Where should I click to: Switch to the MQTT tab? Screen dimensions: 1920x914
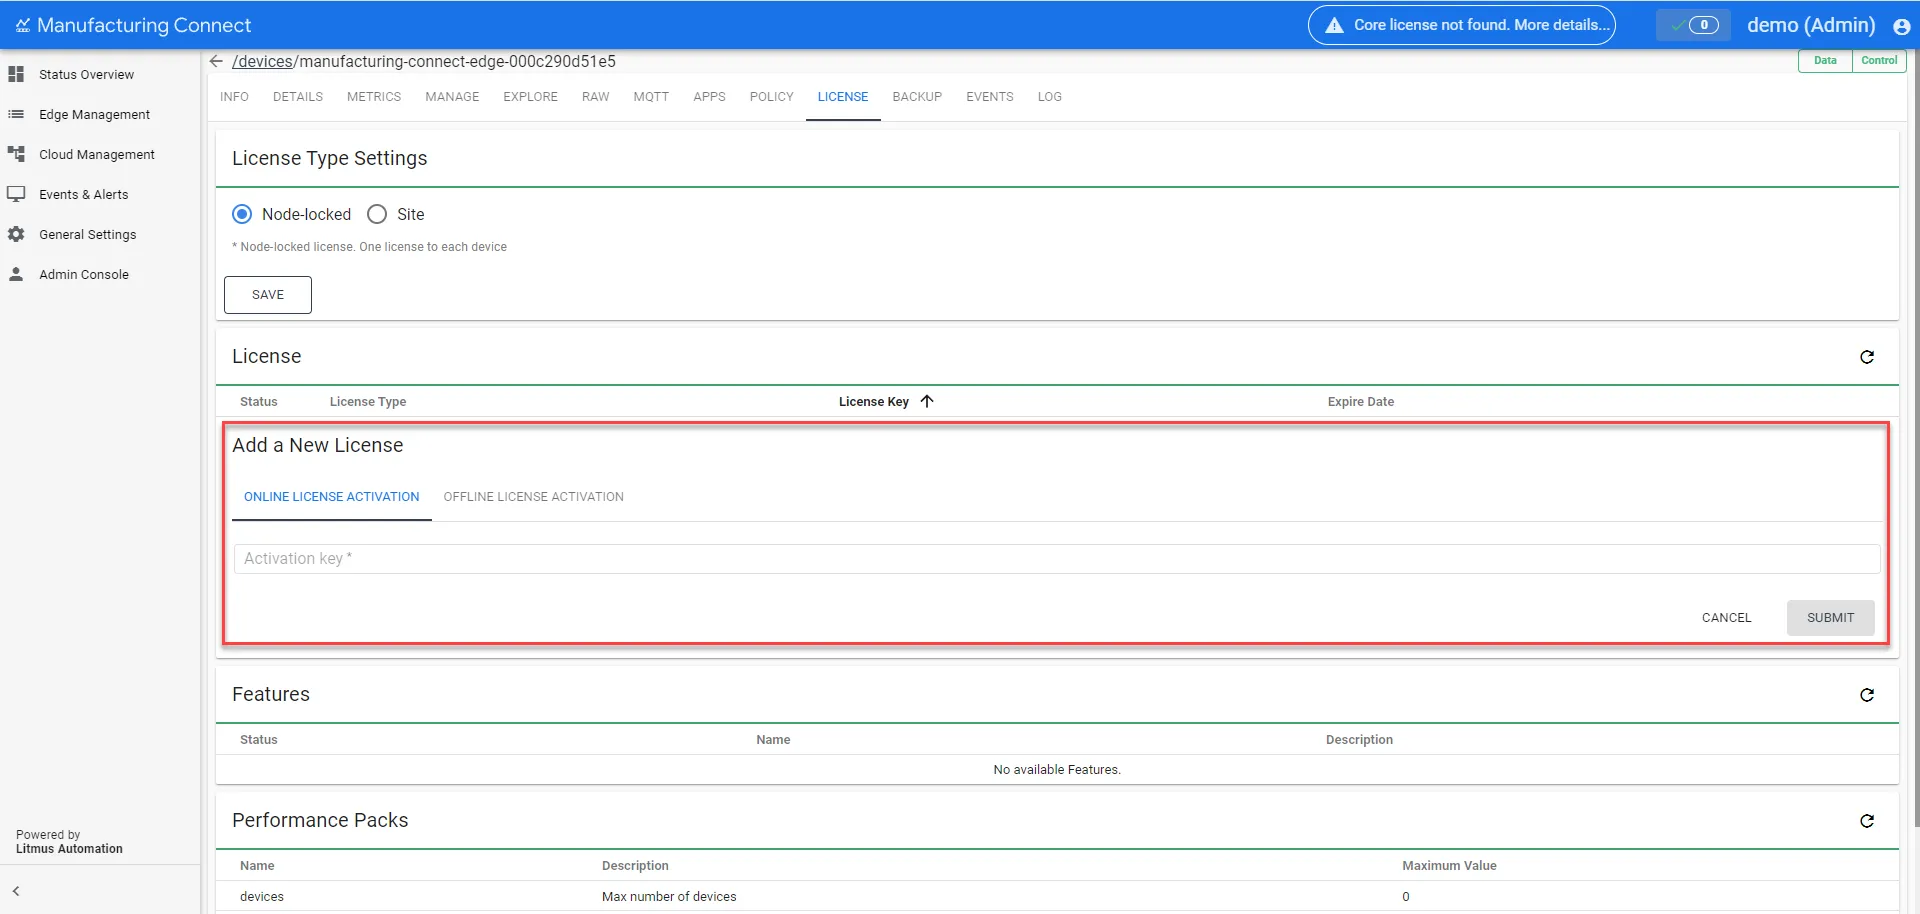651,97
